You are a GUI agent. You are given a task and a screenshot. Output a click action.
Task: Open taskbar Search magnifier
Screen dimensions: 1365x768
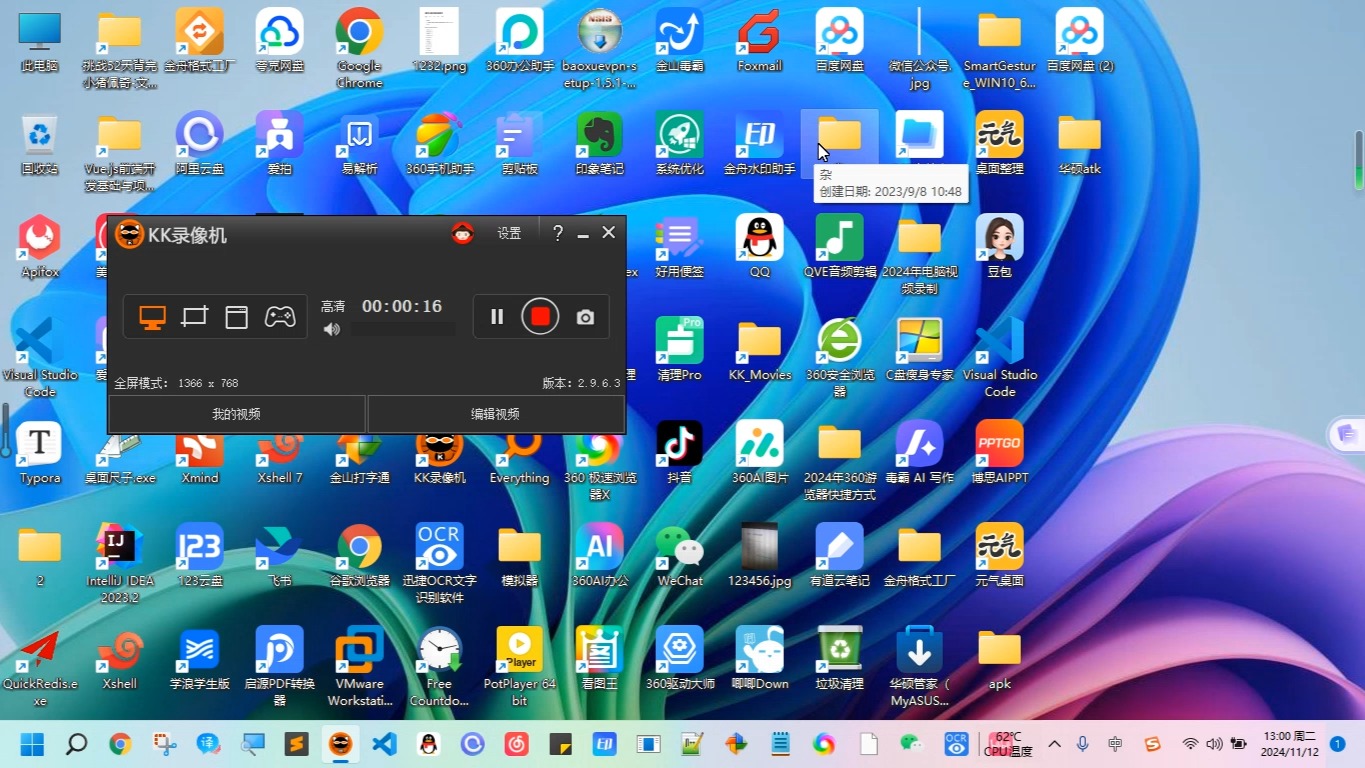(x=76, y=744)
